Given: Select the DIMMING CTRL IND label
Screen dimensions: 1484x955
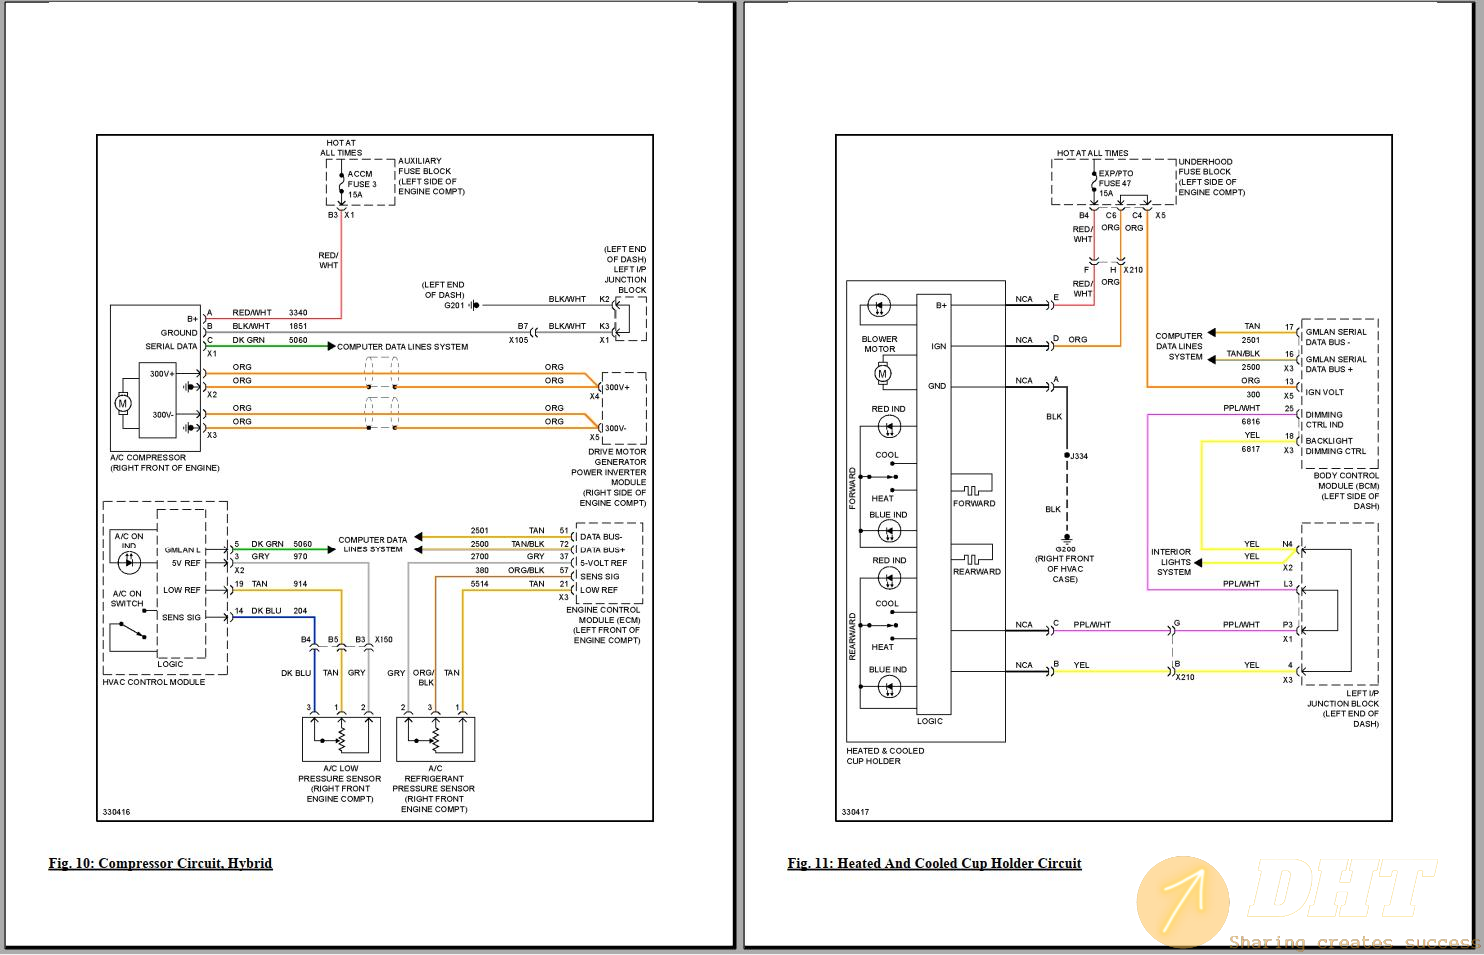Looking at the screenshot, I should point(1324,420).
